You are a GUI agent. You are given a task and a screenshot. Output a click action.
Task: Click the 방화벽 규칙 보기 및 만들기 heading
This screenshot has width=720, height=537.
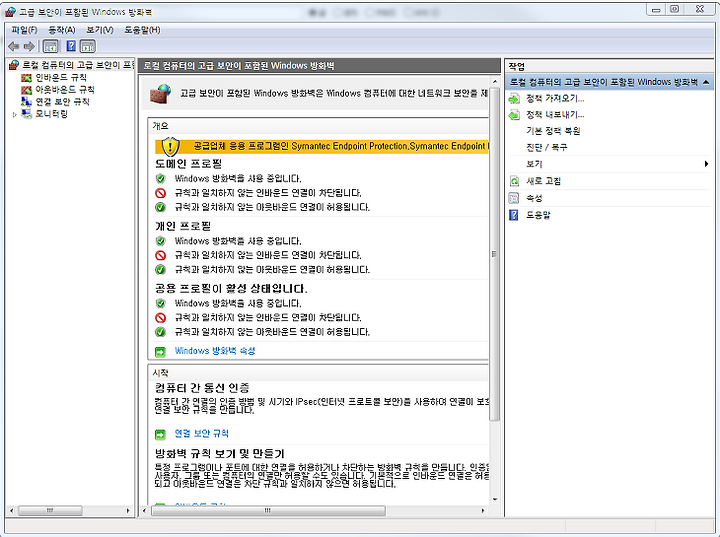pyautogui.click(x=220, y=454)
